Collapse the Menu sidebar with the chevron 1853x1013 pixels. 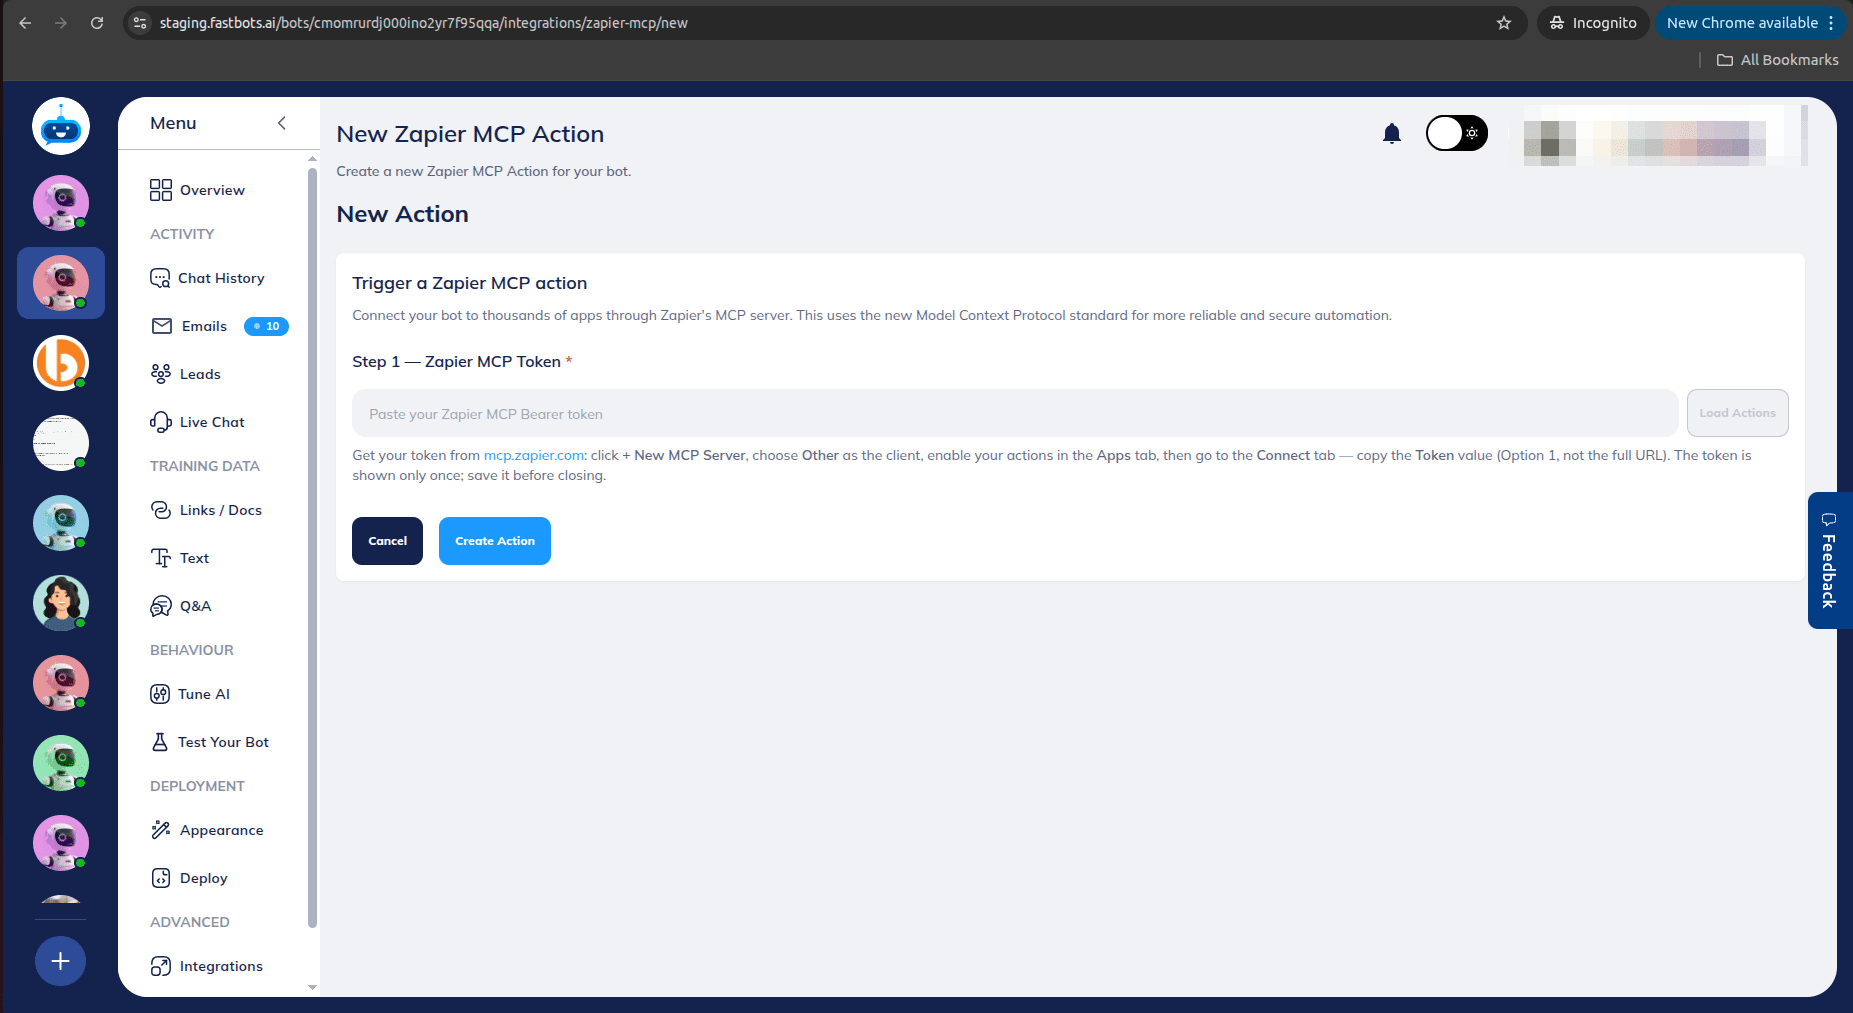point(282,123)
